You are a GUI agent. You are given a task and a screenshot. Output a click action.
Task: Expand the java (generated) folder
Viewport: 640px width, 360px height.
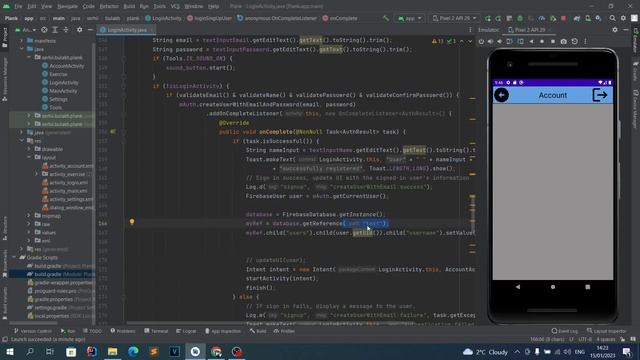[x=22, y=132]
